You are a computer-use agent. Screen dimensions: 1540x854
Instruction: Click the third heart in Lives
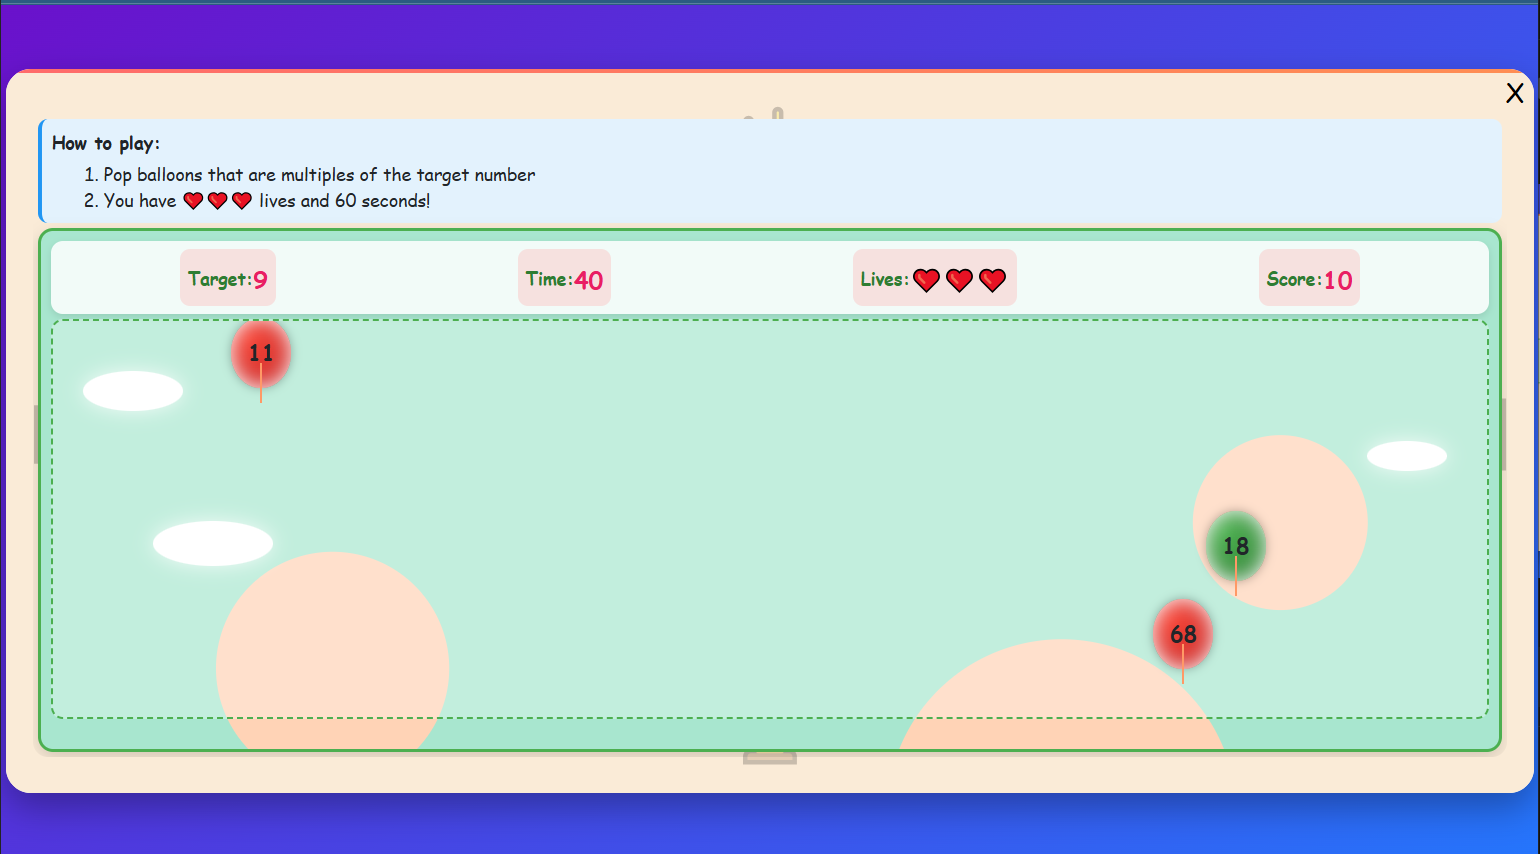click(x=992, y=280)
